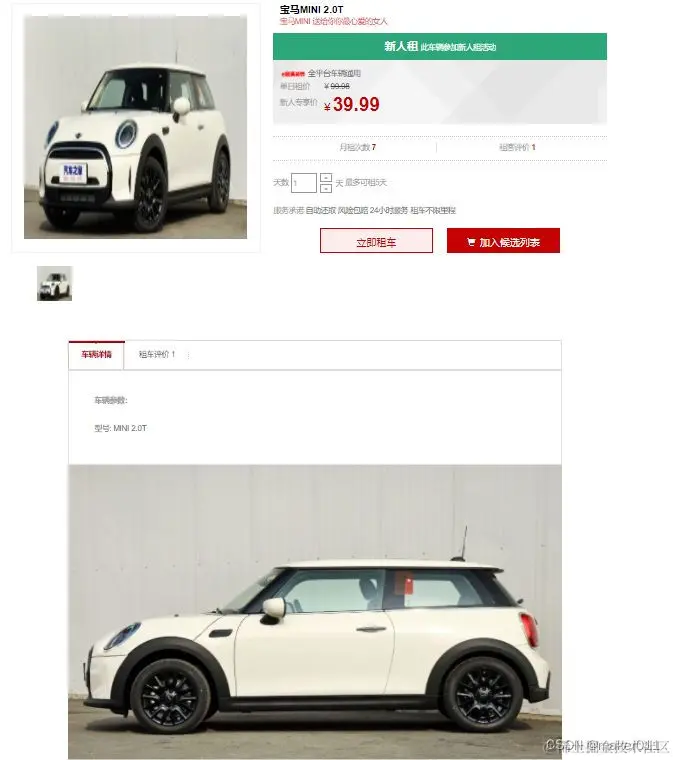The height and width of the screenshot is (760, 675).
Task: Click the green 新人租 promotion banner
Action: pos(440,47)
